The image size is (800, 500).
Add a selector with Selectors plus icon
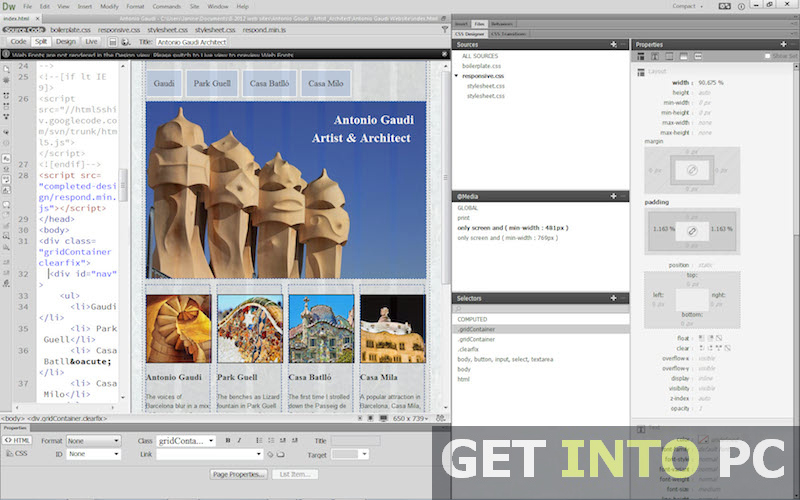[613, 298]
